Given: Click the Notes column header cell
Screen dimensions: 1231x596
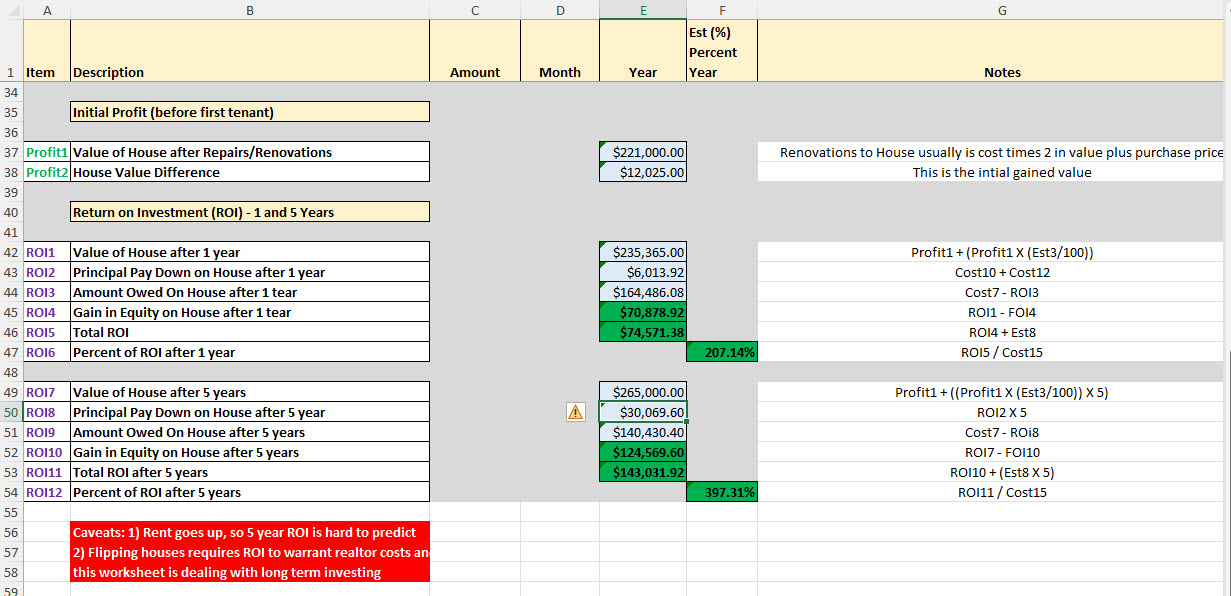Looking at the screenshot, I should (x=1002, y=72).
